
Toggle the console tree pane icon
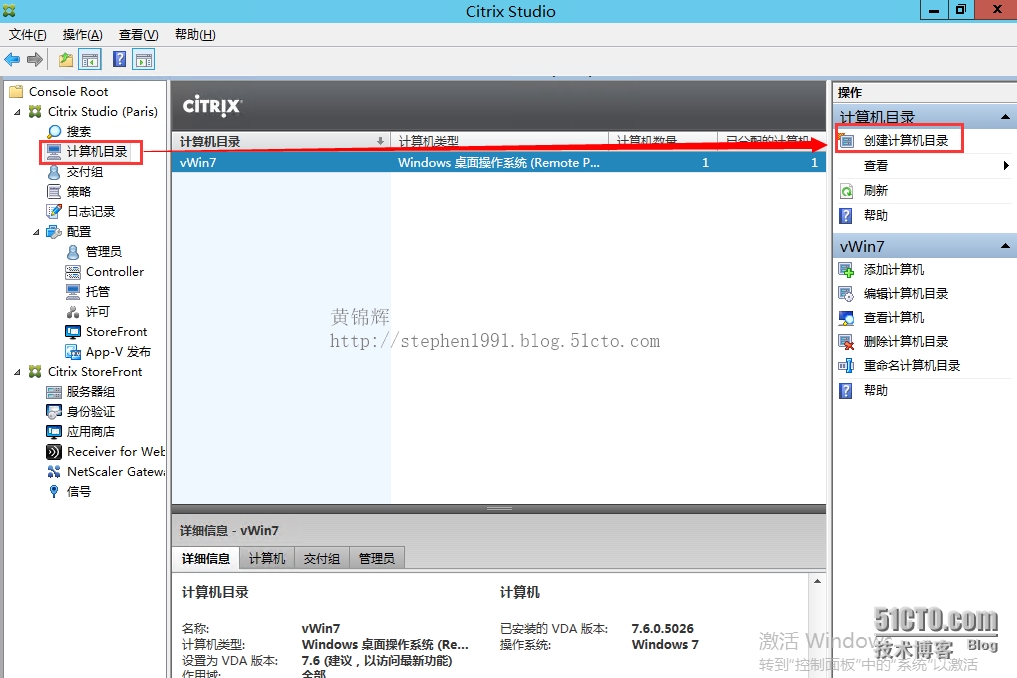[90, 60]
